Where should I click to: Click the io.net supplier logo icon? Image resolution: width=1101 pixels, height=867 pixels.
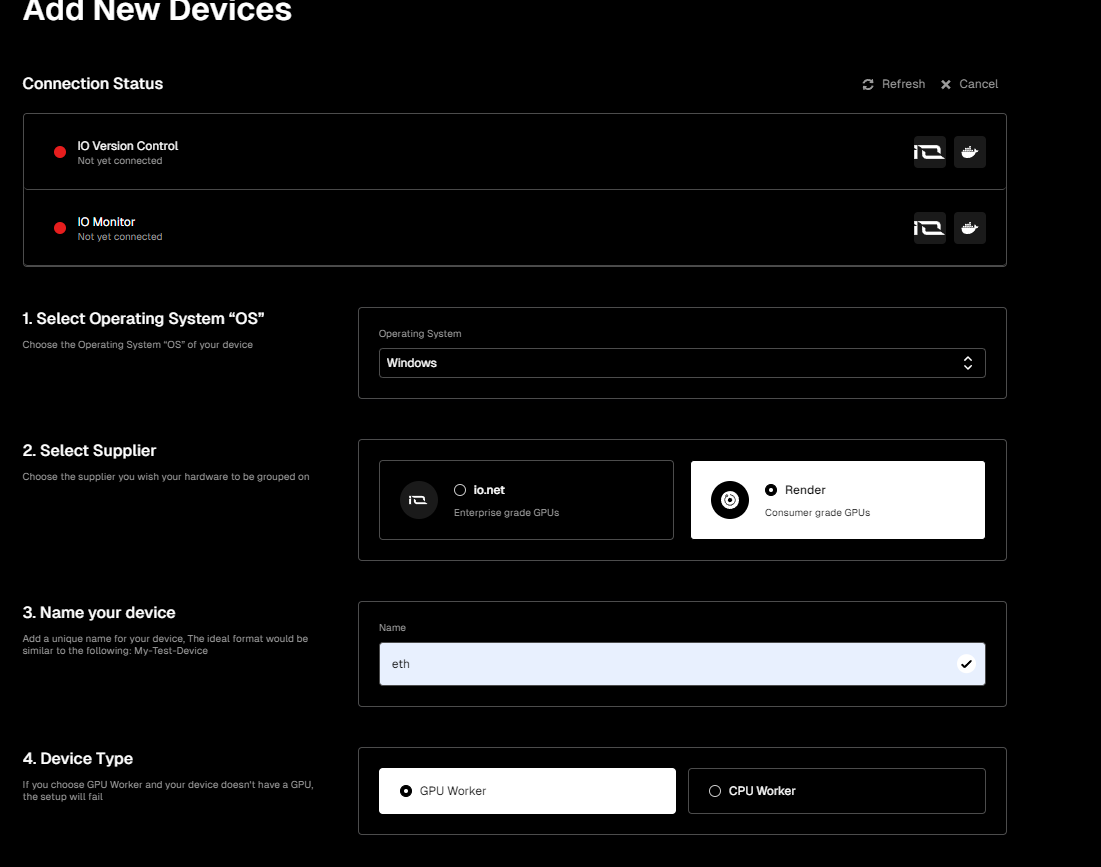tap(419, 500)
